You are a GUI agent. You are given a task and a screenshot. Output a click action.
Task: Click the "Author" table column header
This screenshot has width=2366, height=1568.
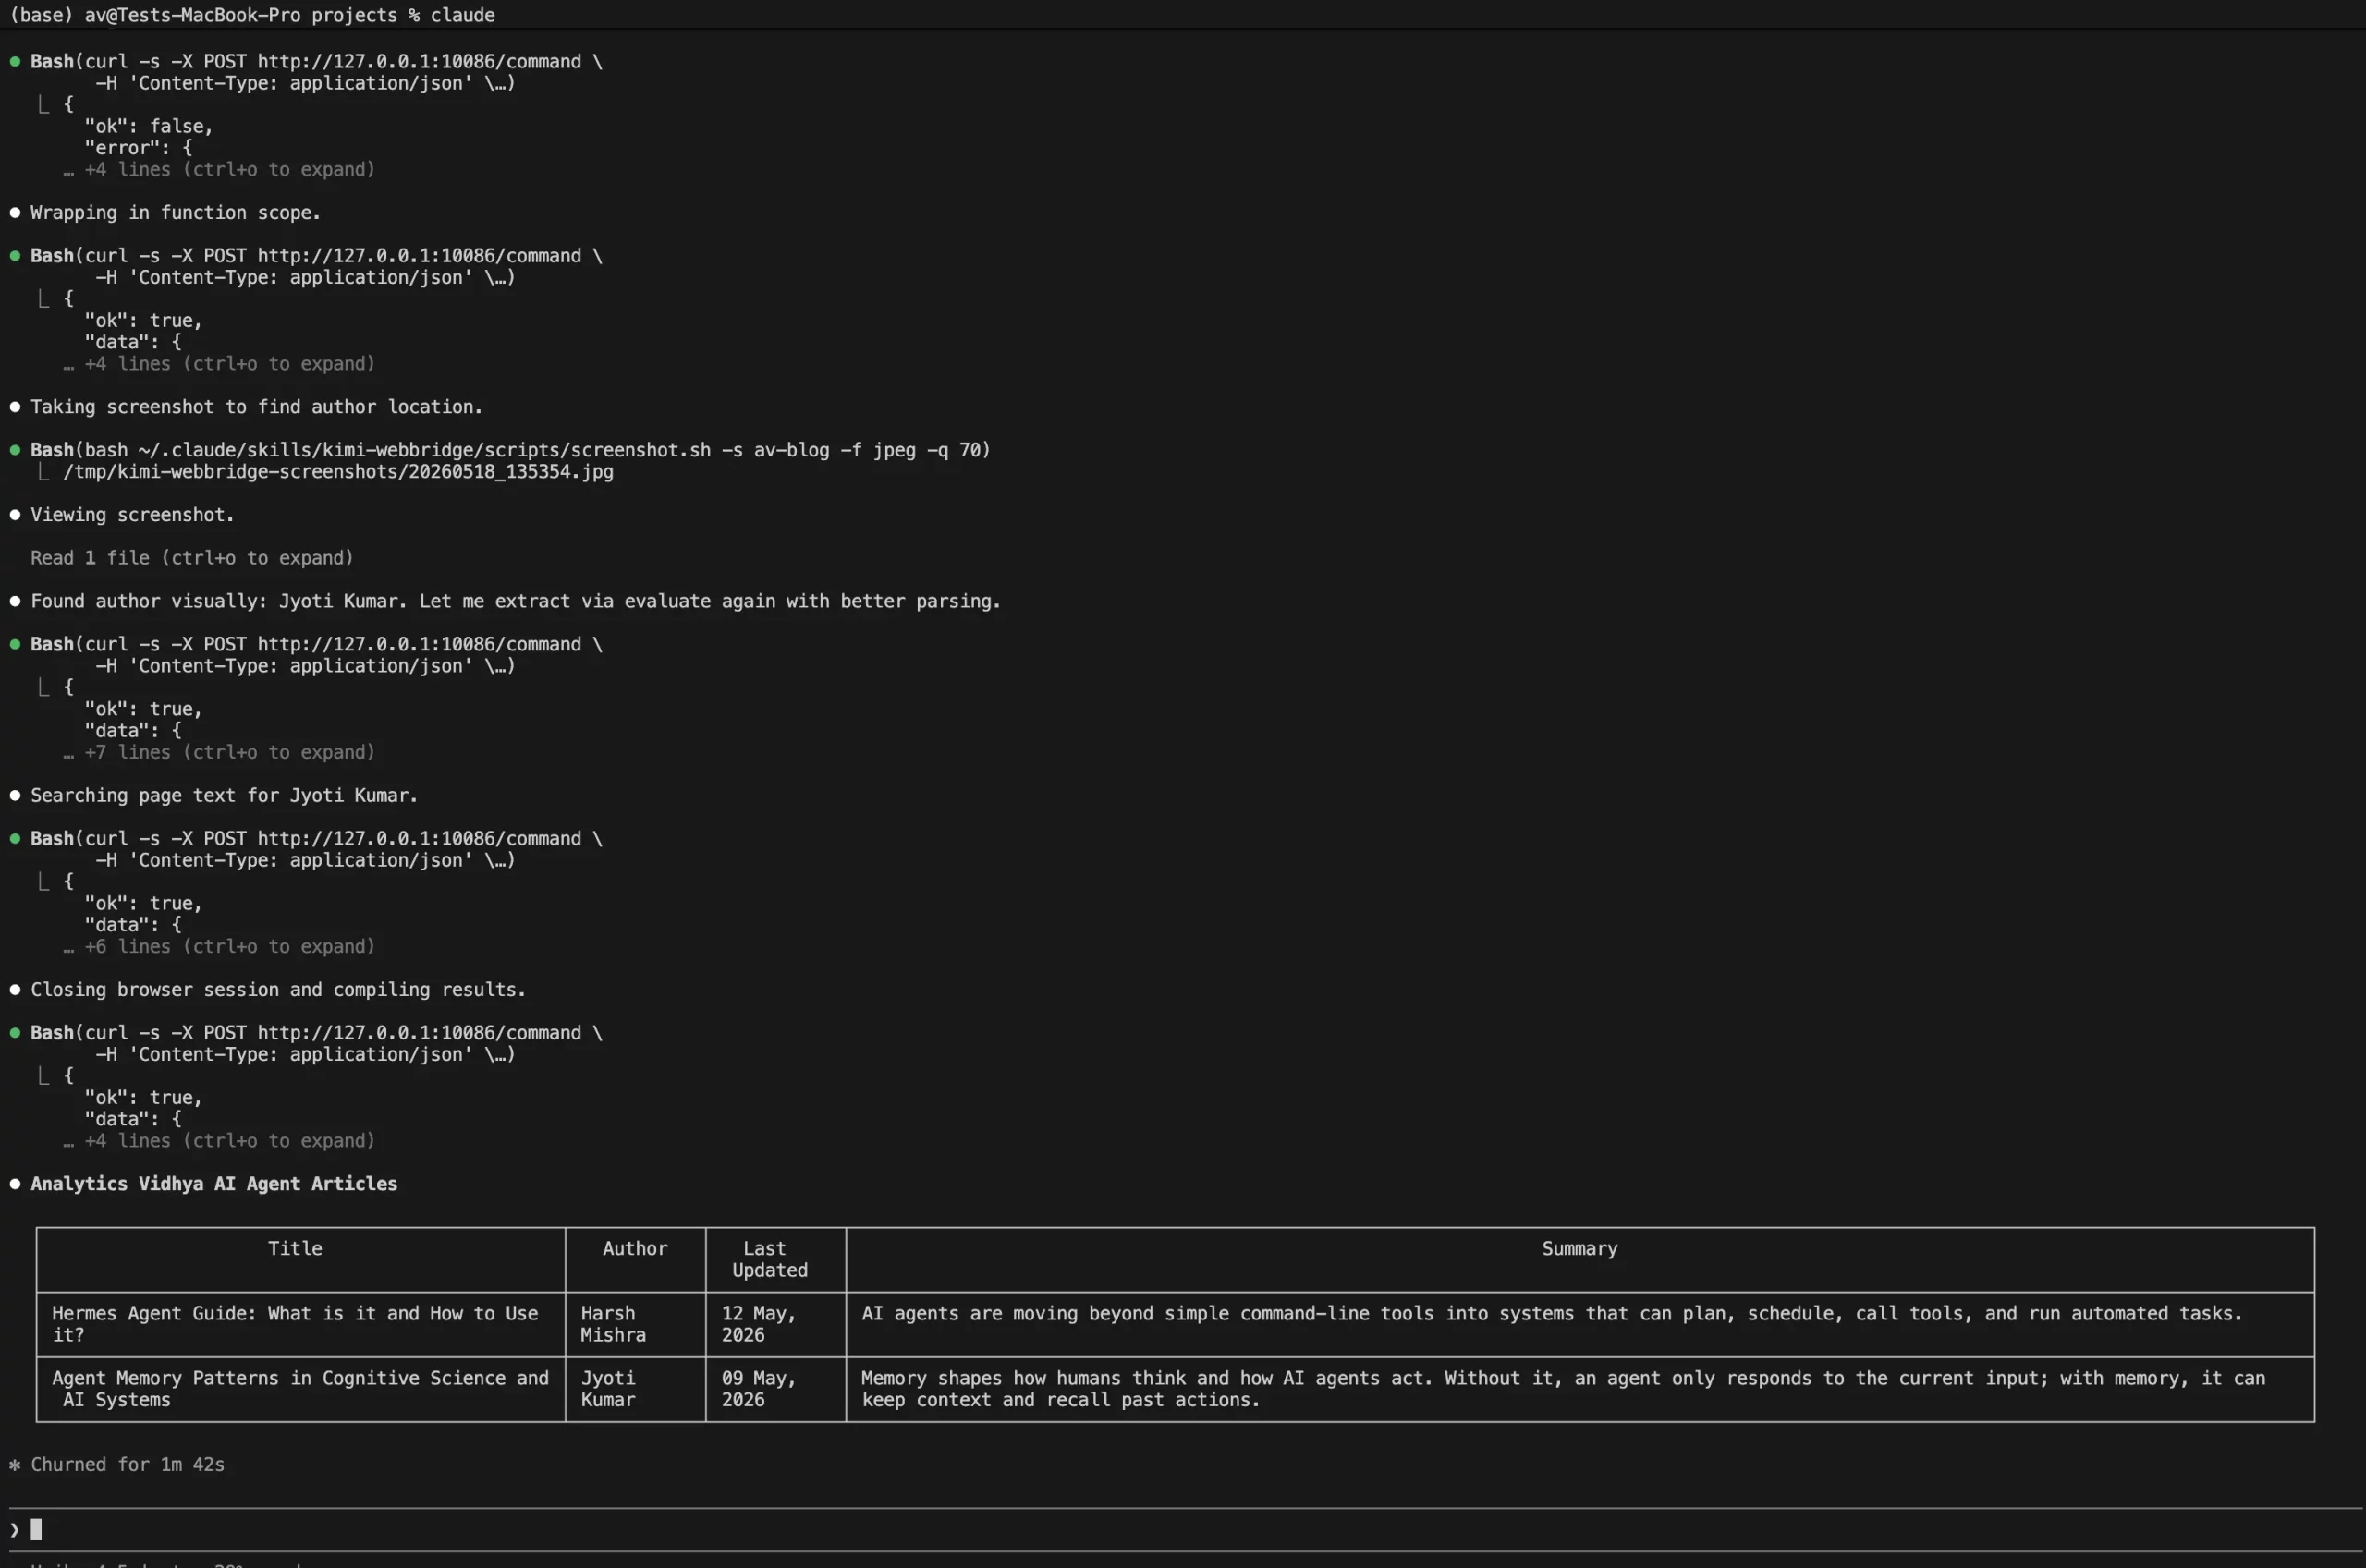[x=635, y=1249]
